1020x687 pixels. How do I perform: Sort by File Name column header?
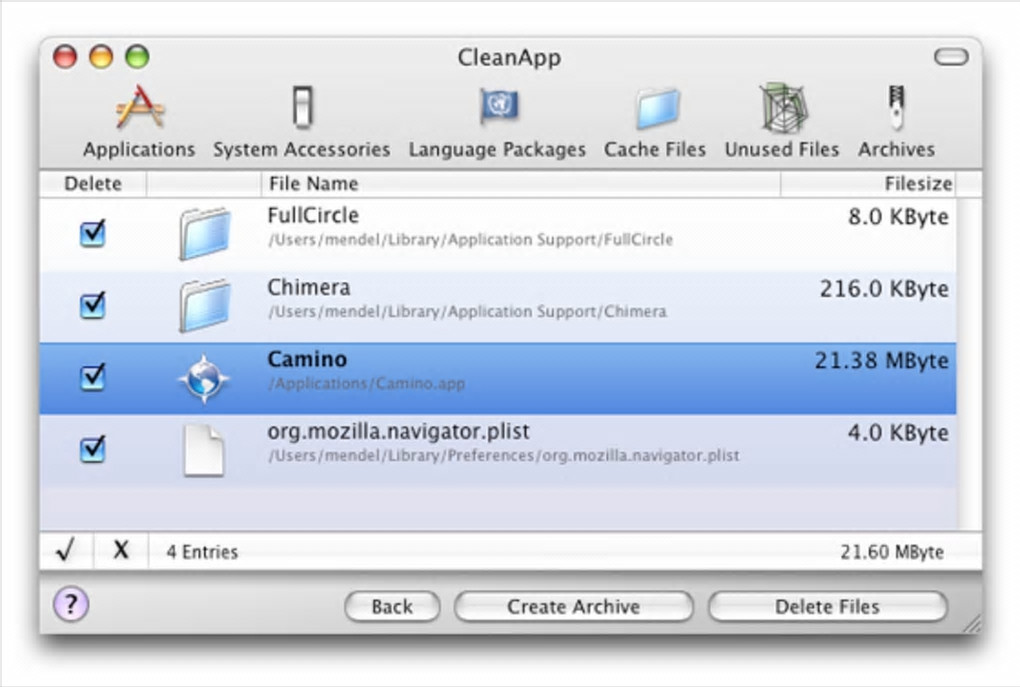pos(520,184)
